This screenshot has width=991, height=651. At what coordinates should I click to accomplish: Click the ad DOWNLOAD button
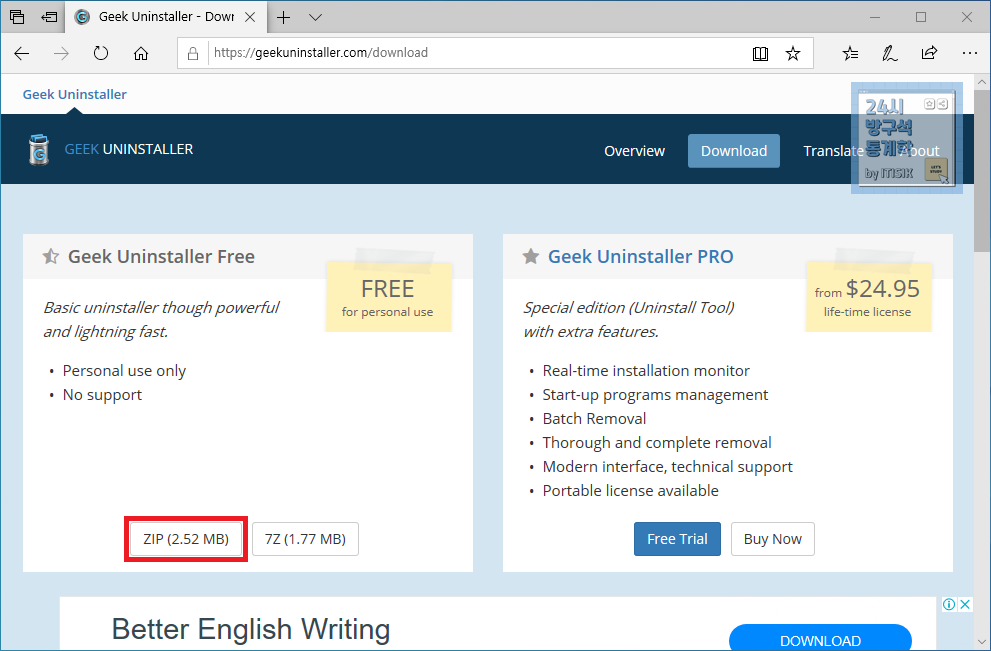click(820, 638)
